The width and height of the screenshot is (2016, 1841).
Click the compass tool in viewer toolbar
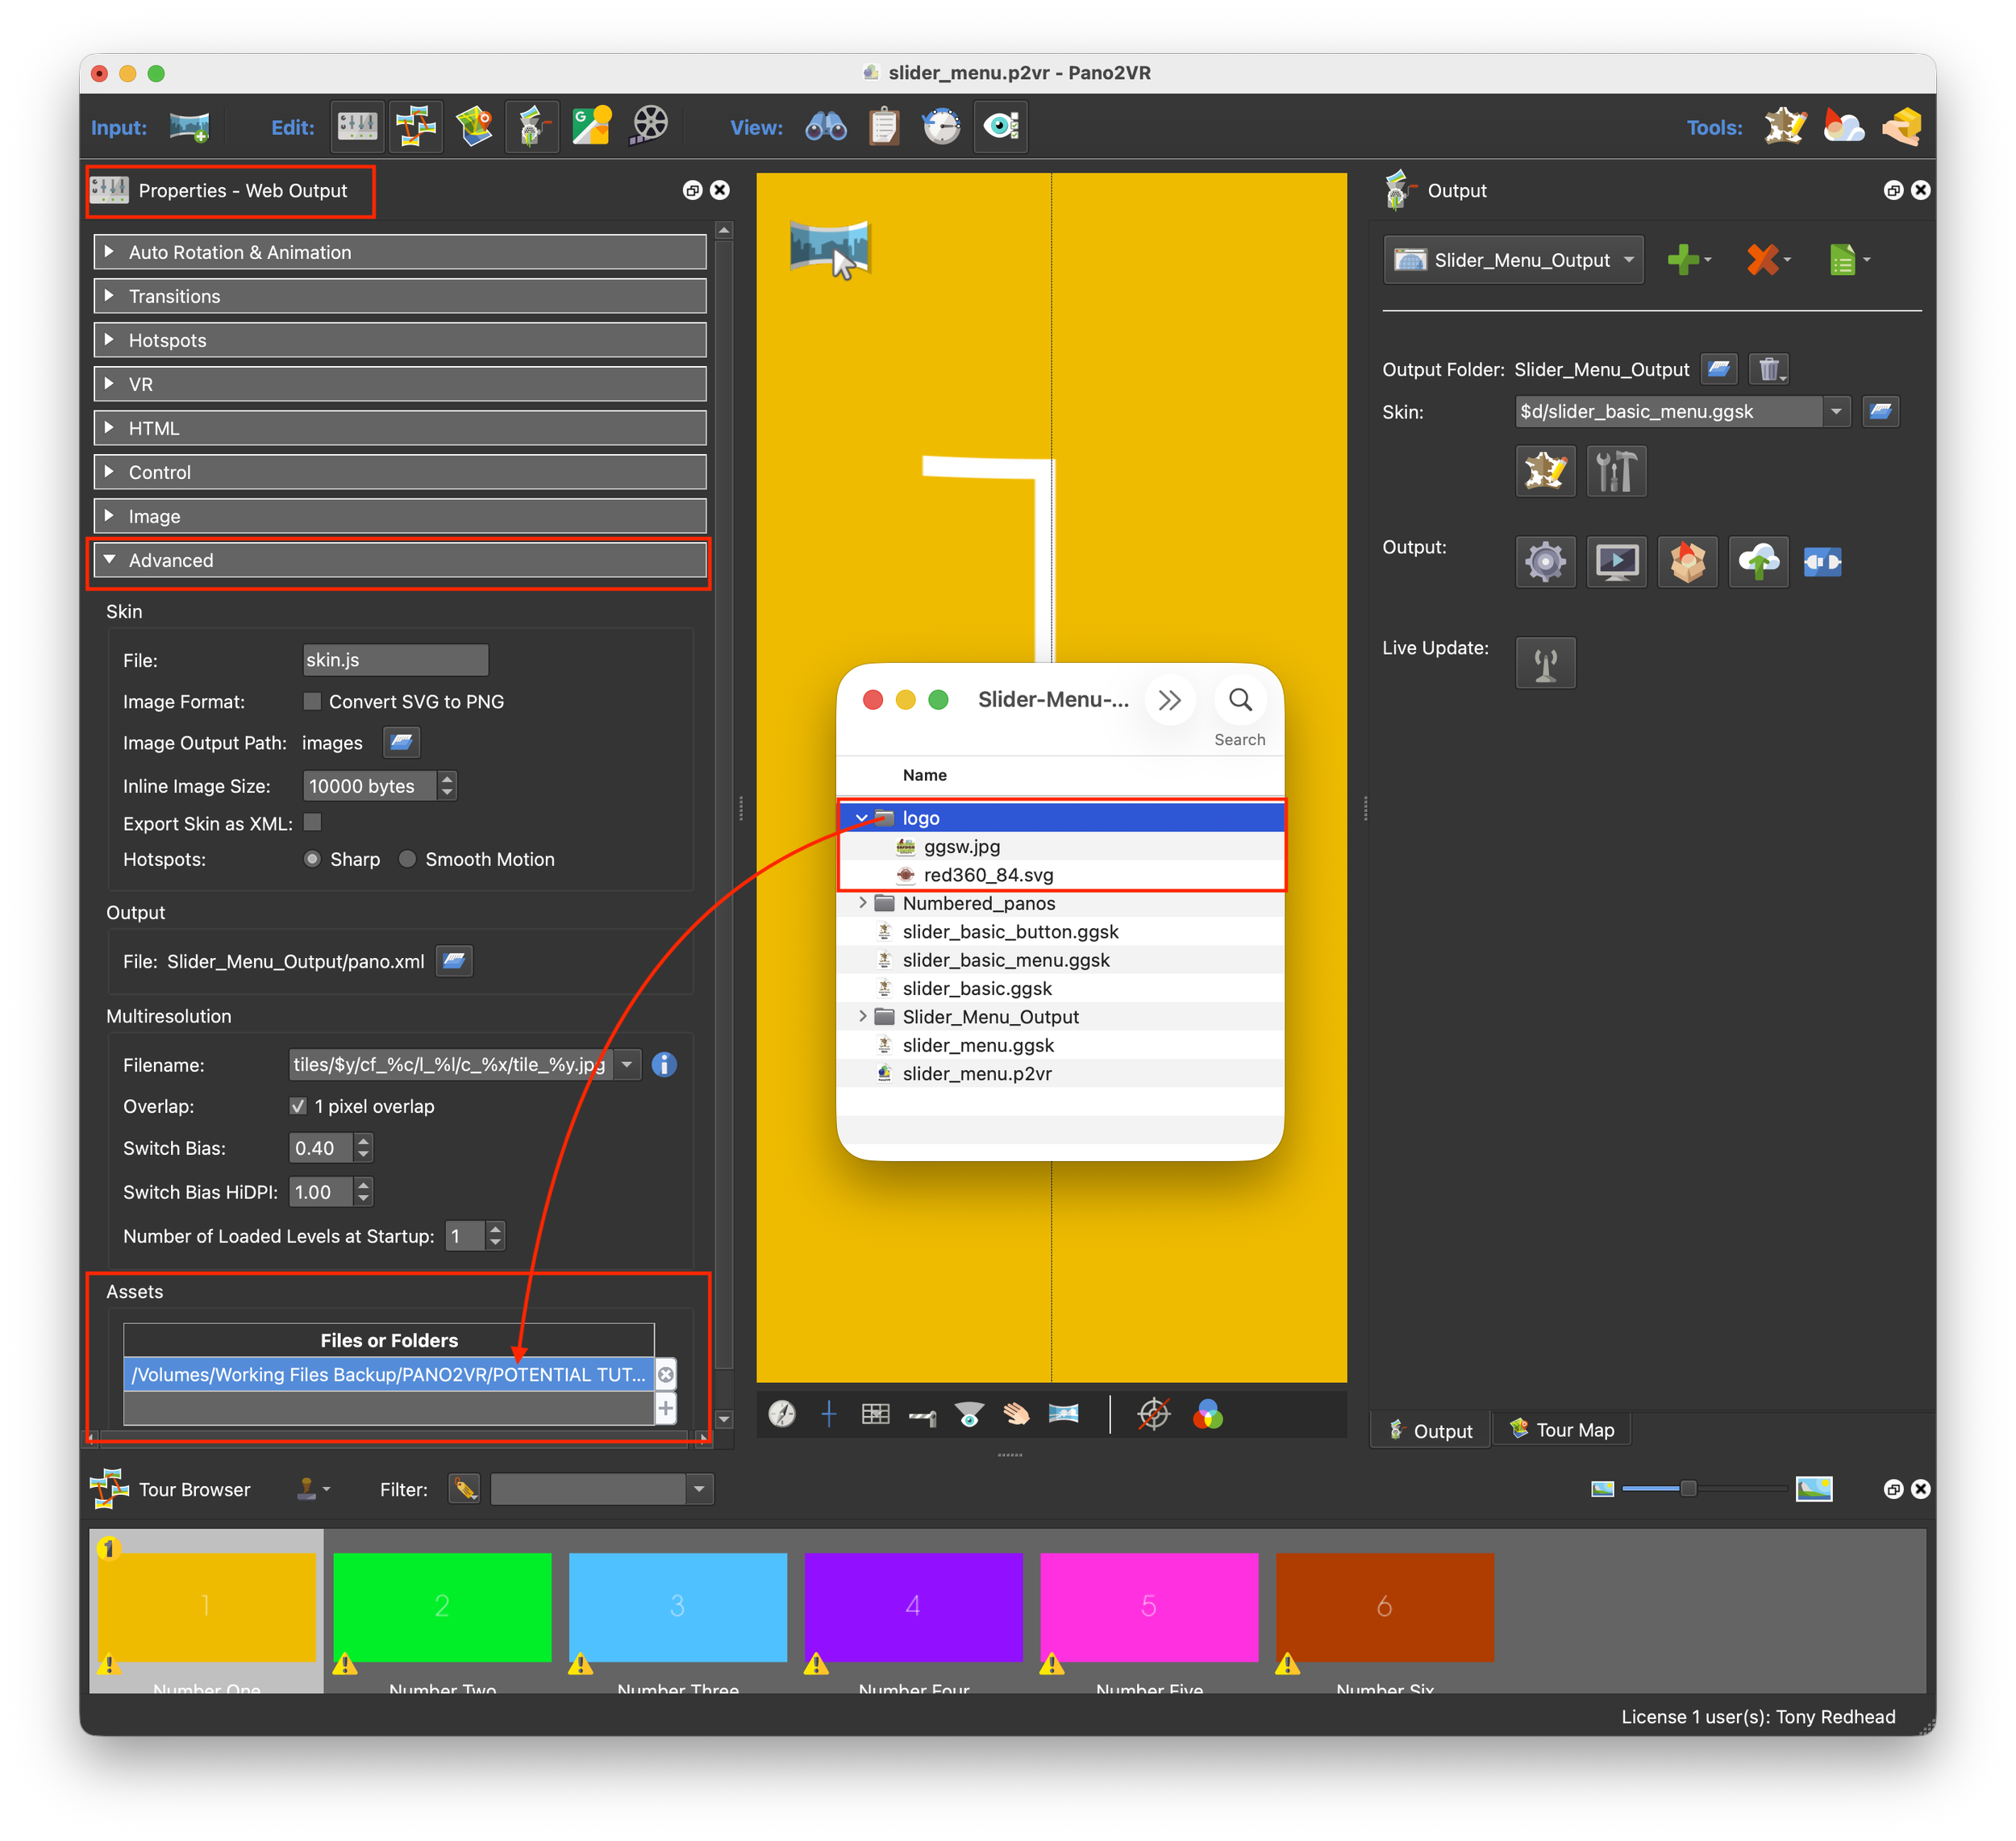782,1414
